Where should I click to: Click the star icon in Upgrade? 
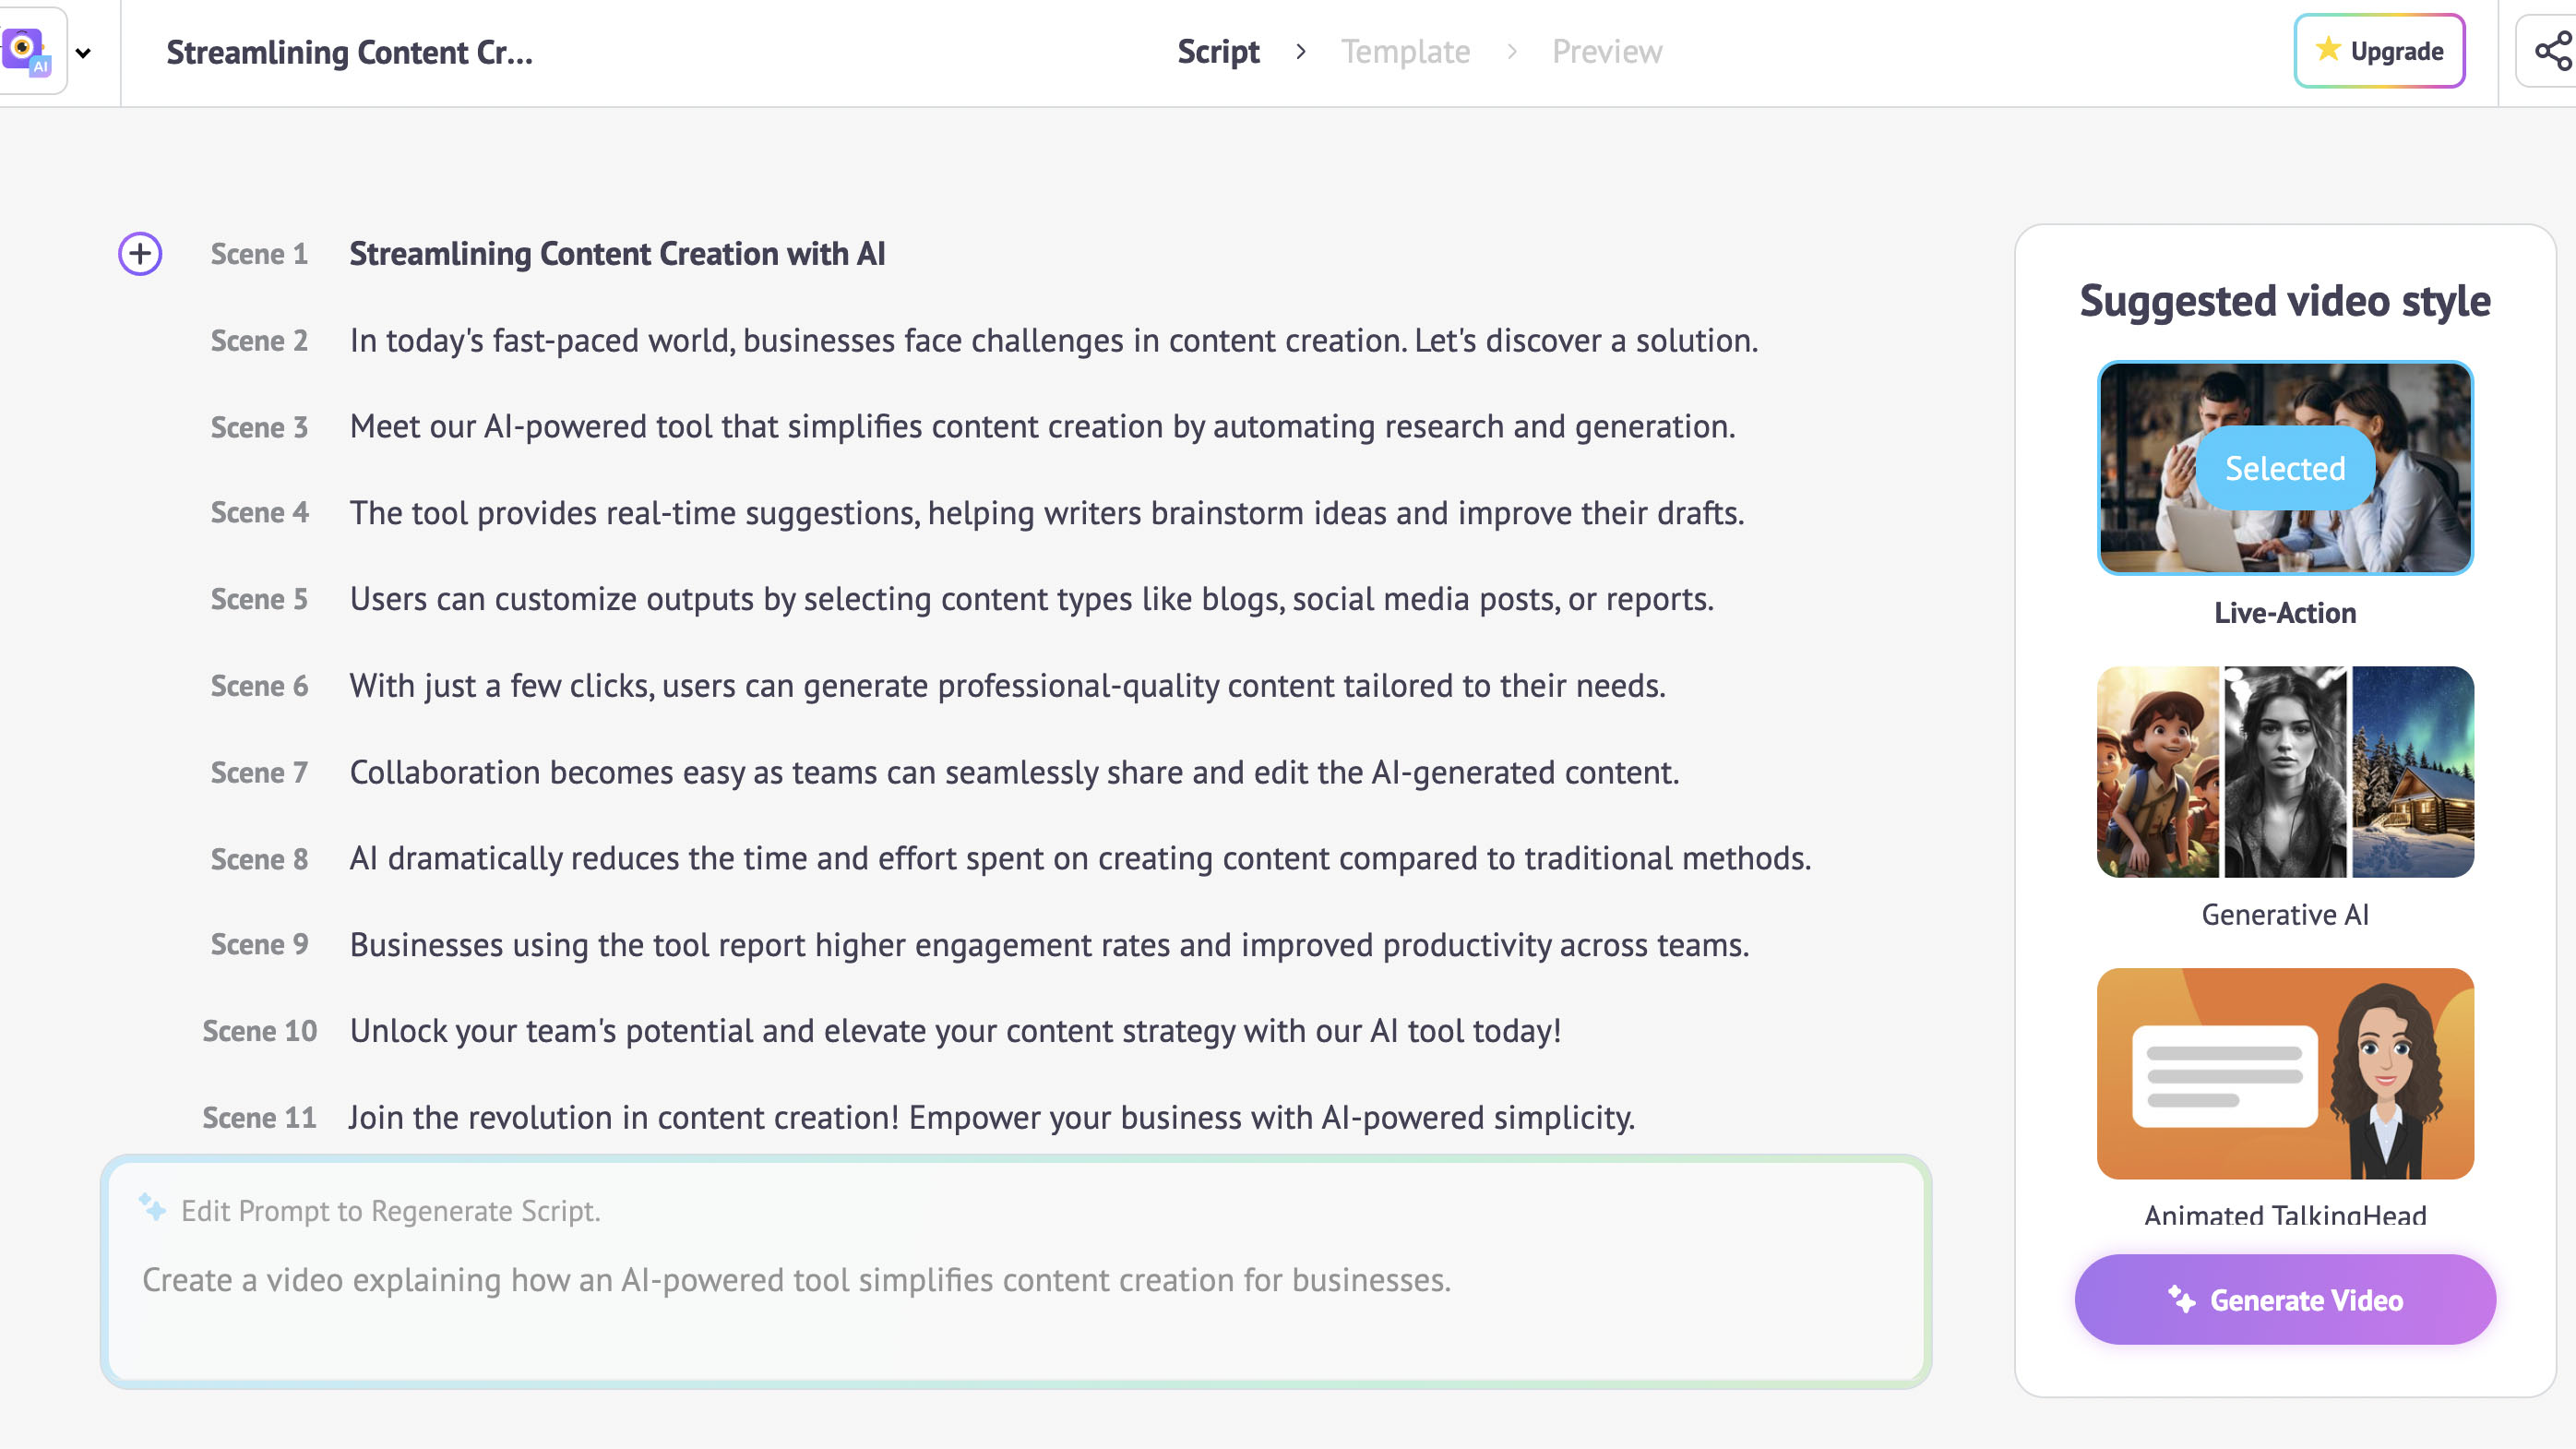2328,49
